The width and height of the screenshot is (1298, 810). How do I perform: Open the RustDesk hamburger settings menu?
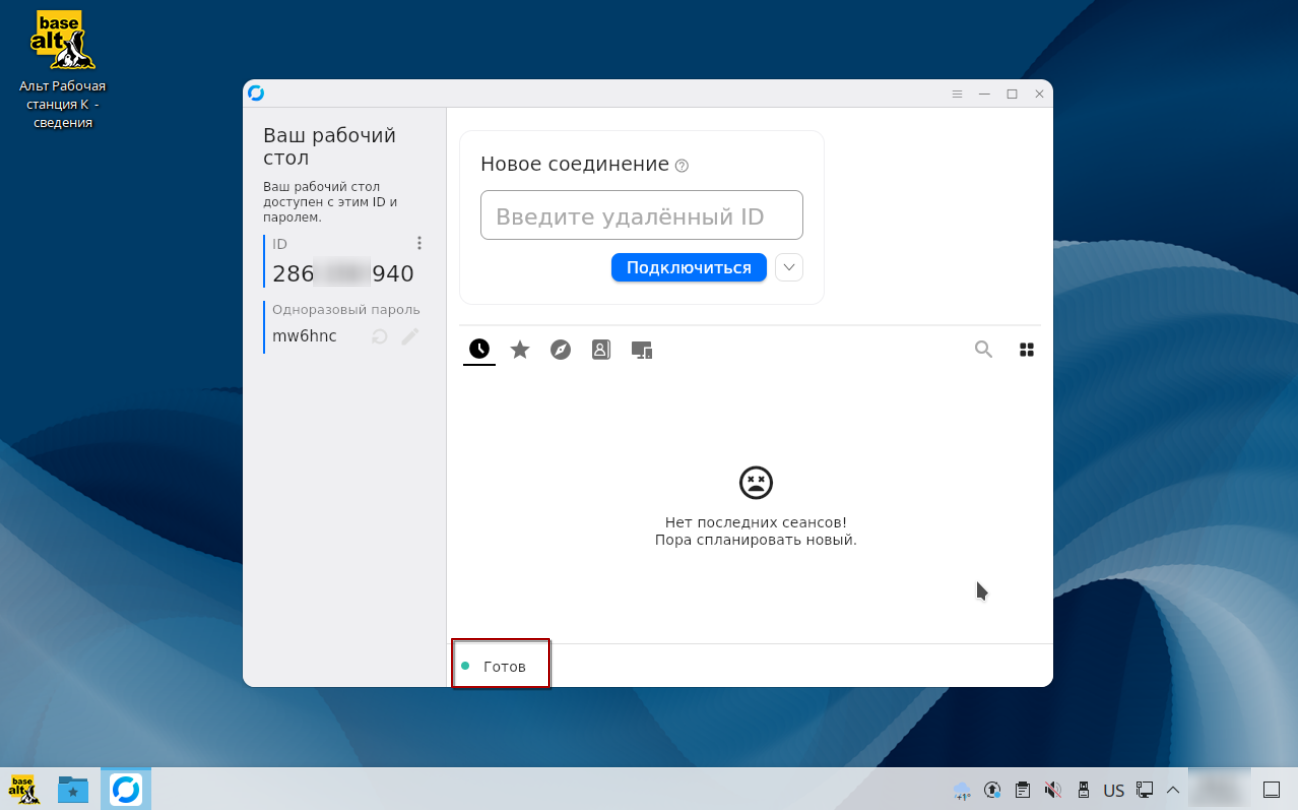[957, 94]
